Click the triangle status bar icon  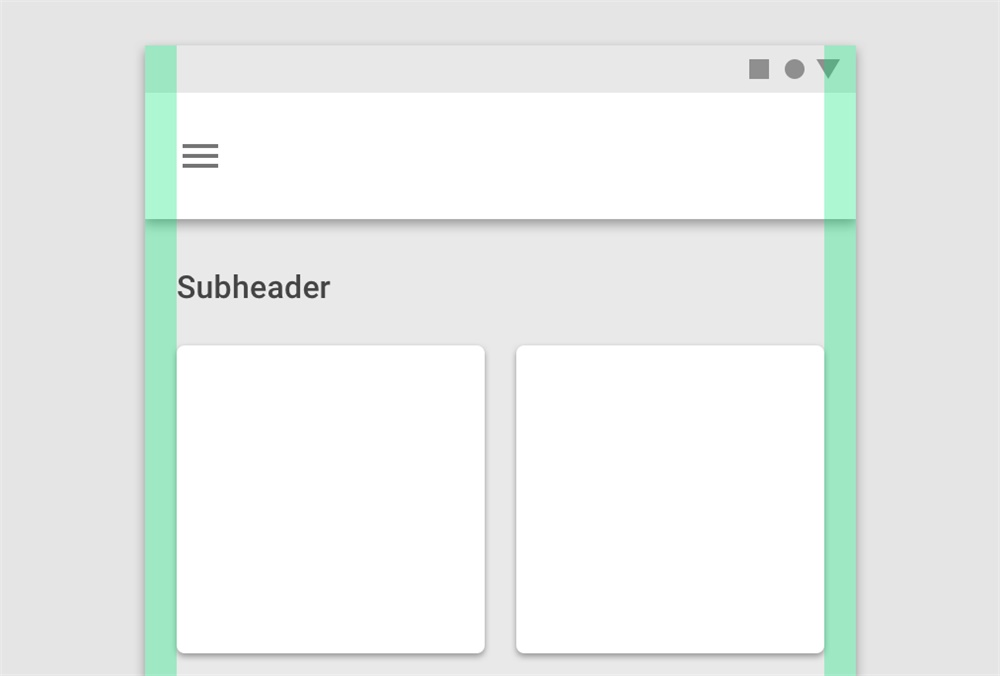[828, 68]
